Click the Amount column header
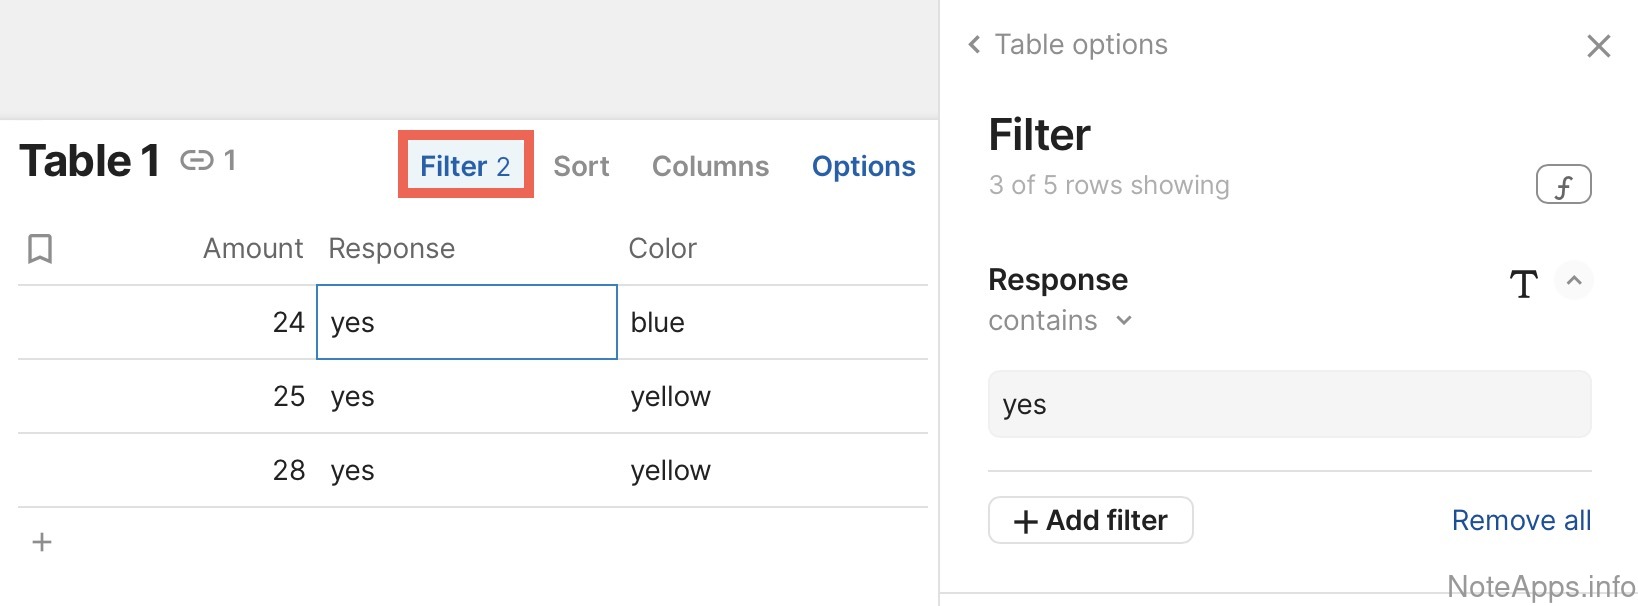This screenshot has width=1638, height=606. 253,248
